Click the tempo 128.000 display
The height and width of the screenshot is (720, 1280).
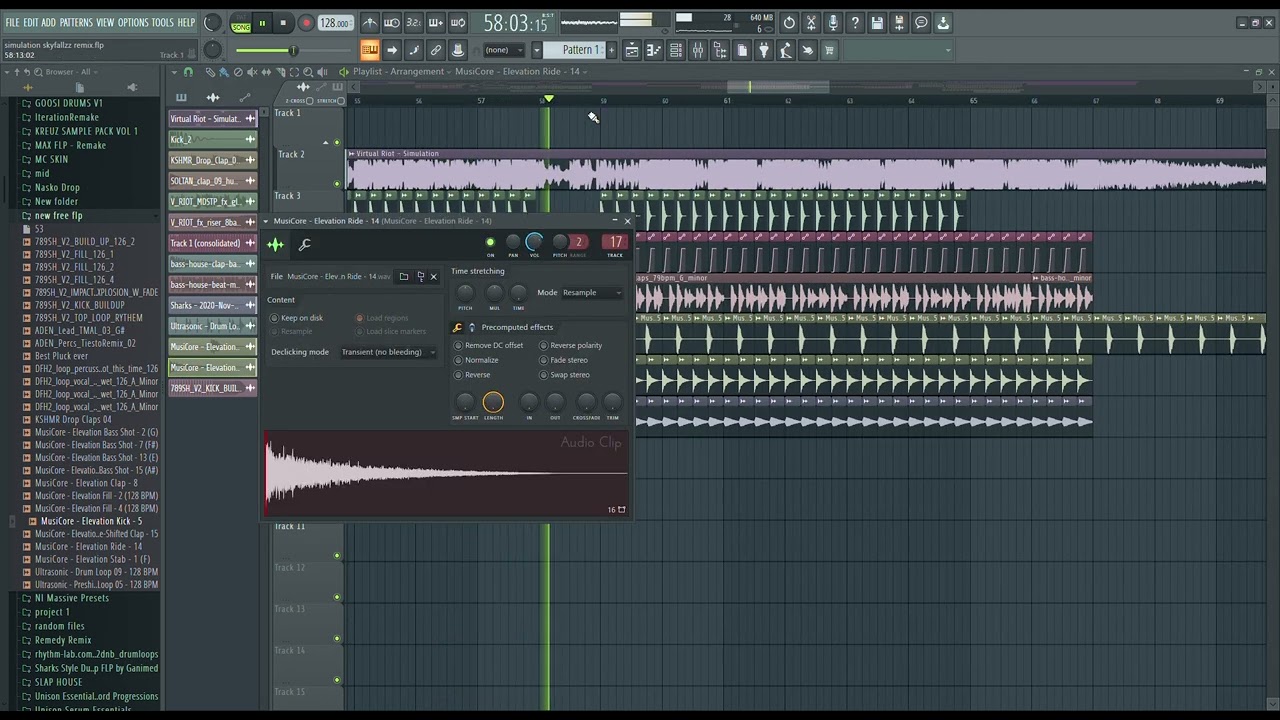tap(336, 23)
